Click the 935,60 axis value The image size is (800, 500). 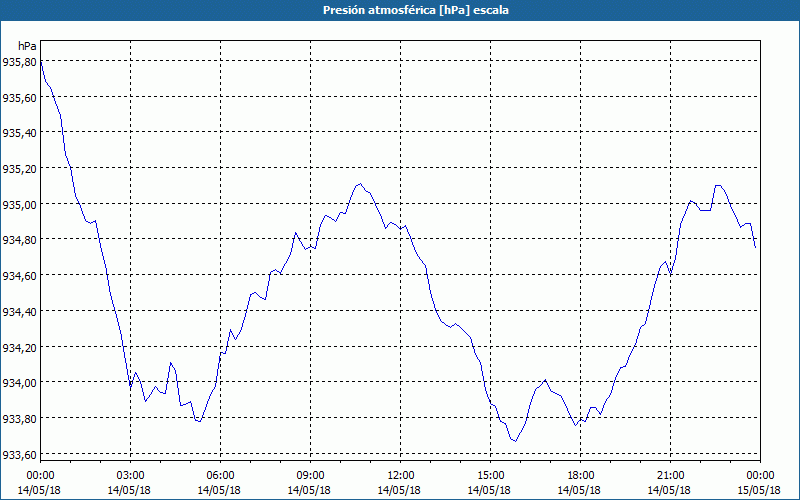tap(19, 97)
